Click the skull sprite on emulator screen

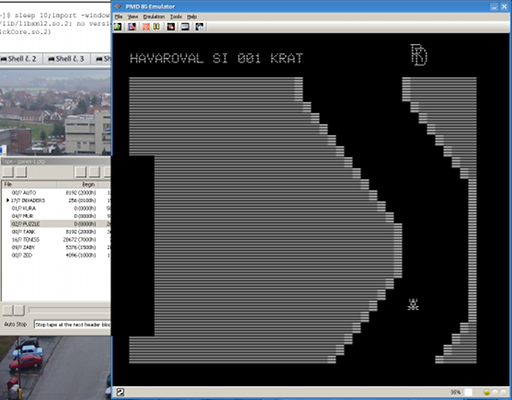[x=413, y=304]
